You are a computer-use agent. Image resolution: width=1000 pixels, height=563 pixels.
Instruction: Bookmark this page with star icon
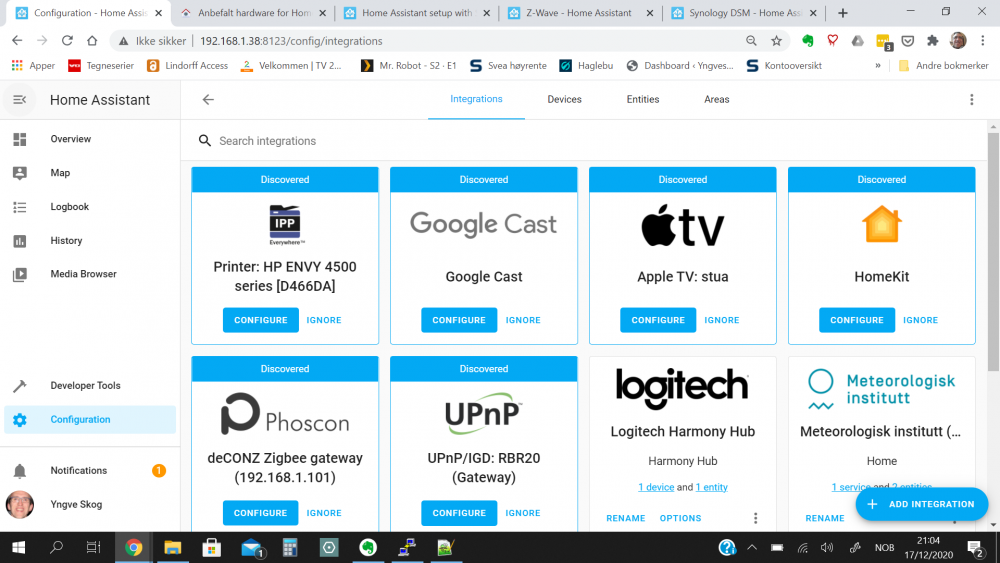point(776,41)
